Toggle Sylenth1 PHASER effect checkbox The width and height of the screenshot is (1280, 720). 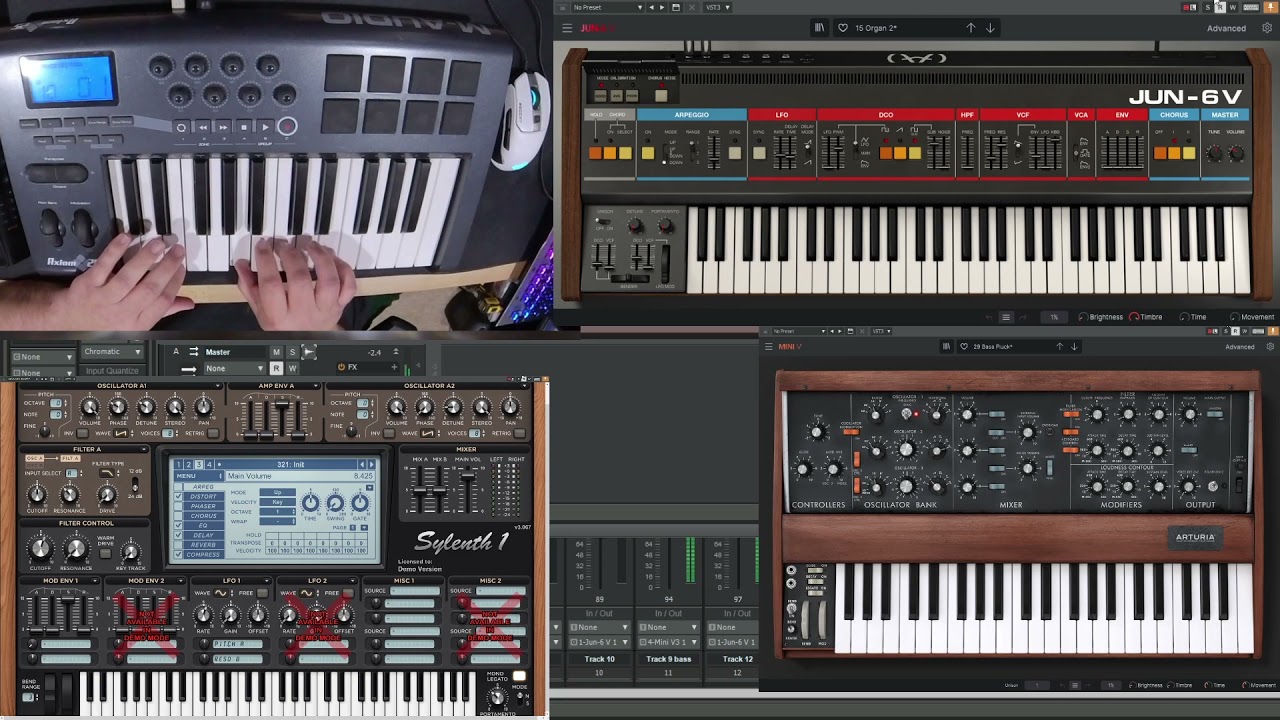tap(179, 506)
